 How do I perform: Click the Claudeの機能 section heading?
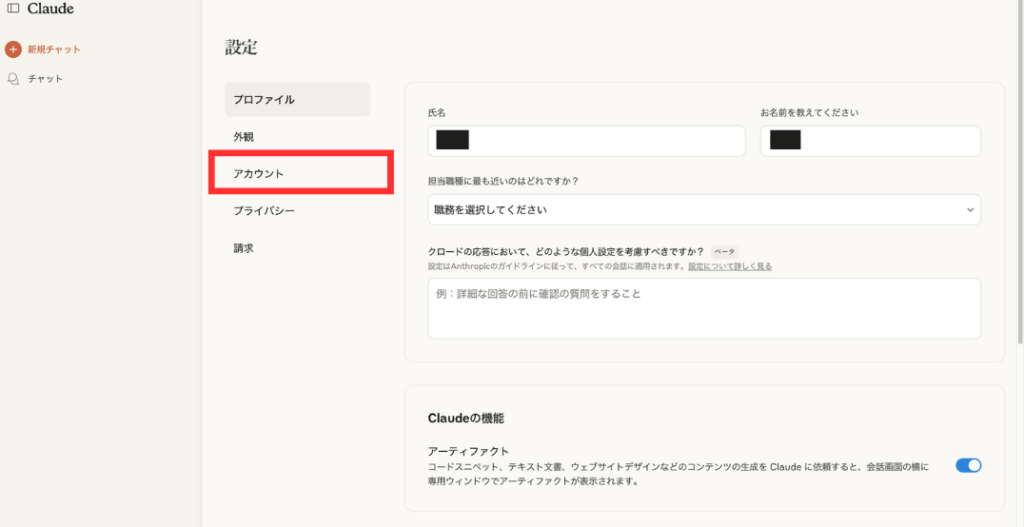[x=466, y=419]
